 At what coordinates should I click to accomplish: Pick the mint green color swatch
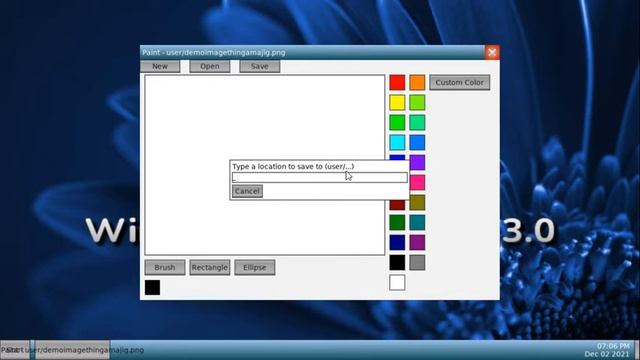click(x=417, y=122)
